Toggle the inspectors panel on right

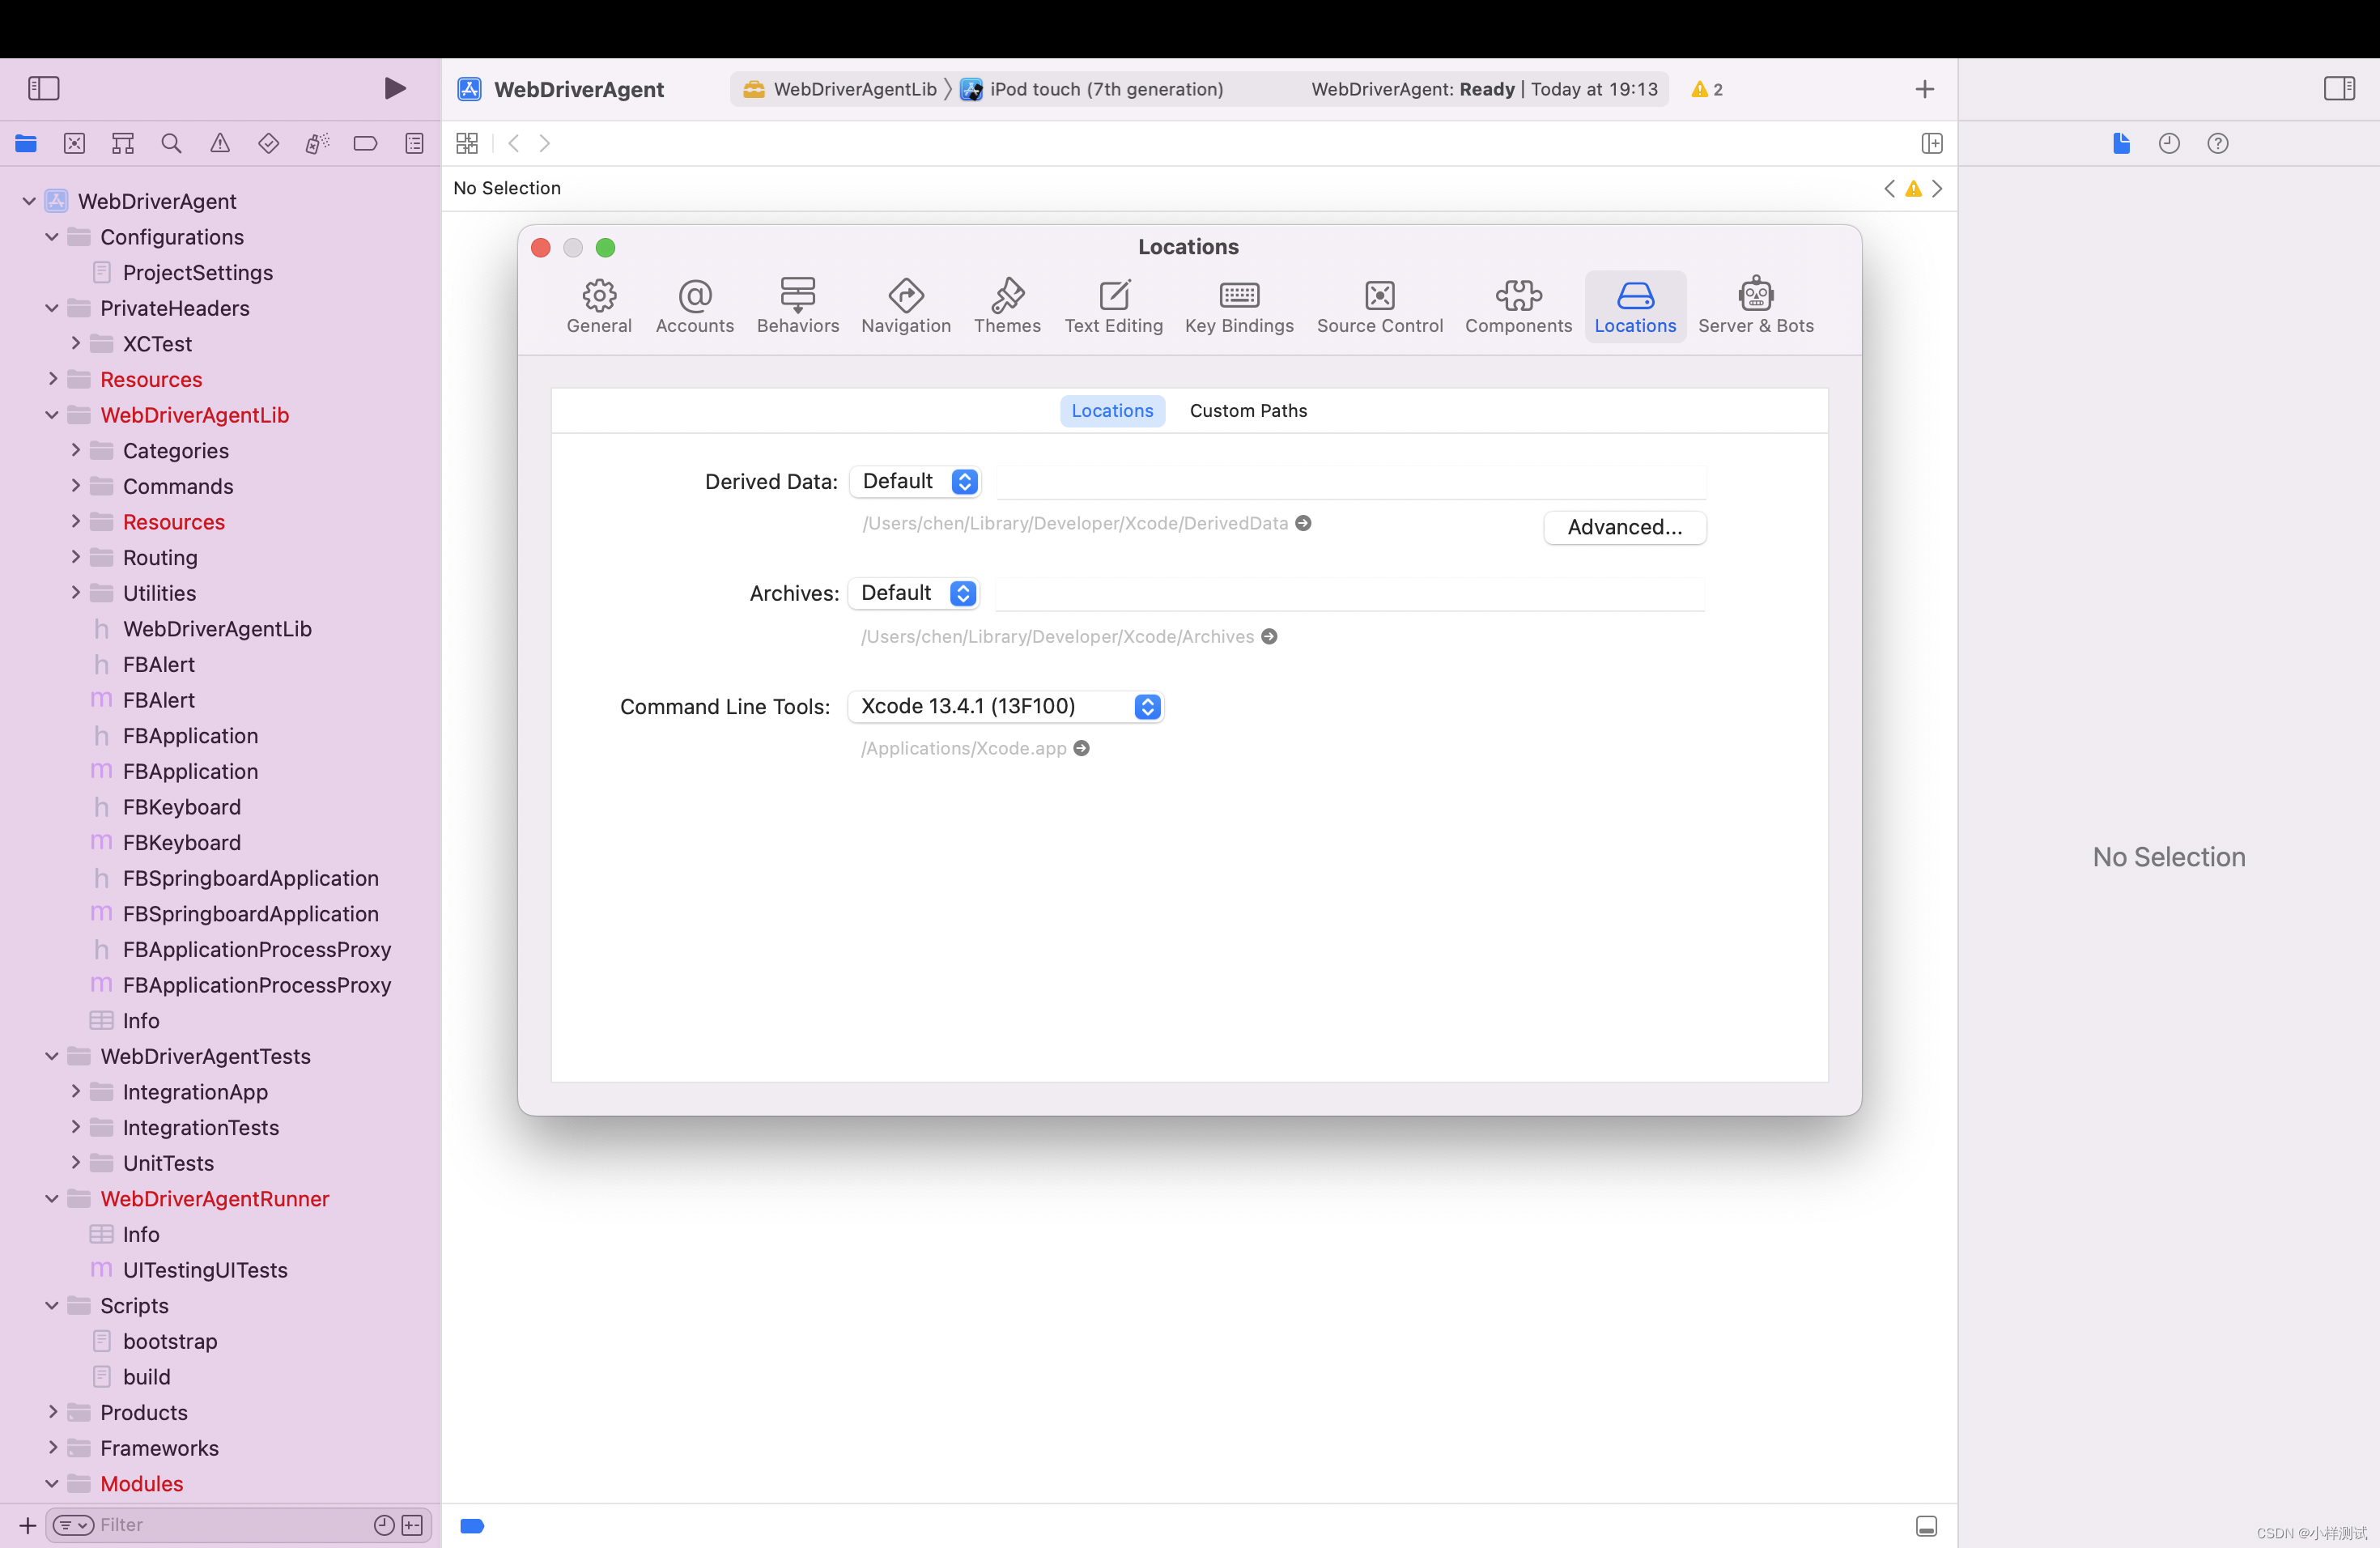tap(2338, 88)
